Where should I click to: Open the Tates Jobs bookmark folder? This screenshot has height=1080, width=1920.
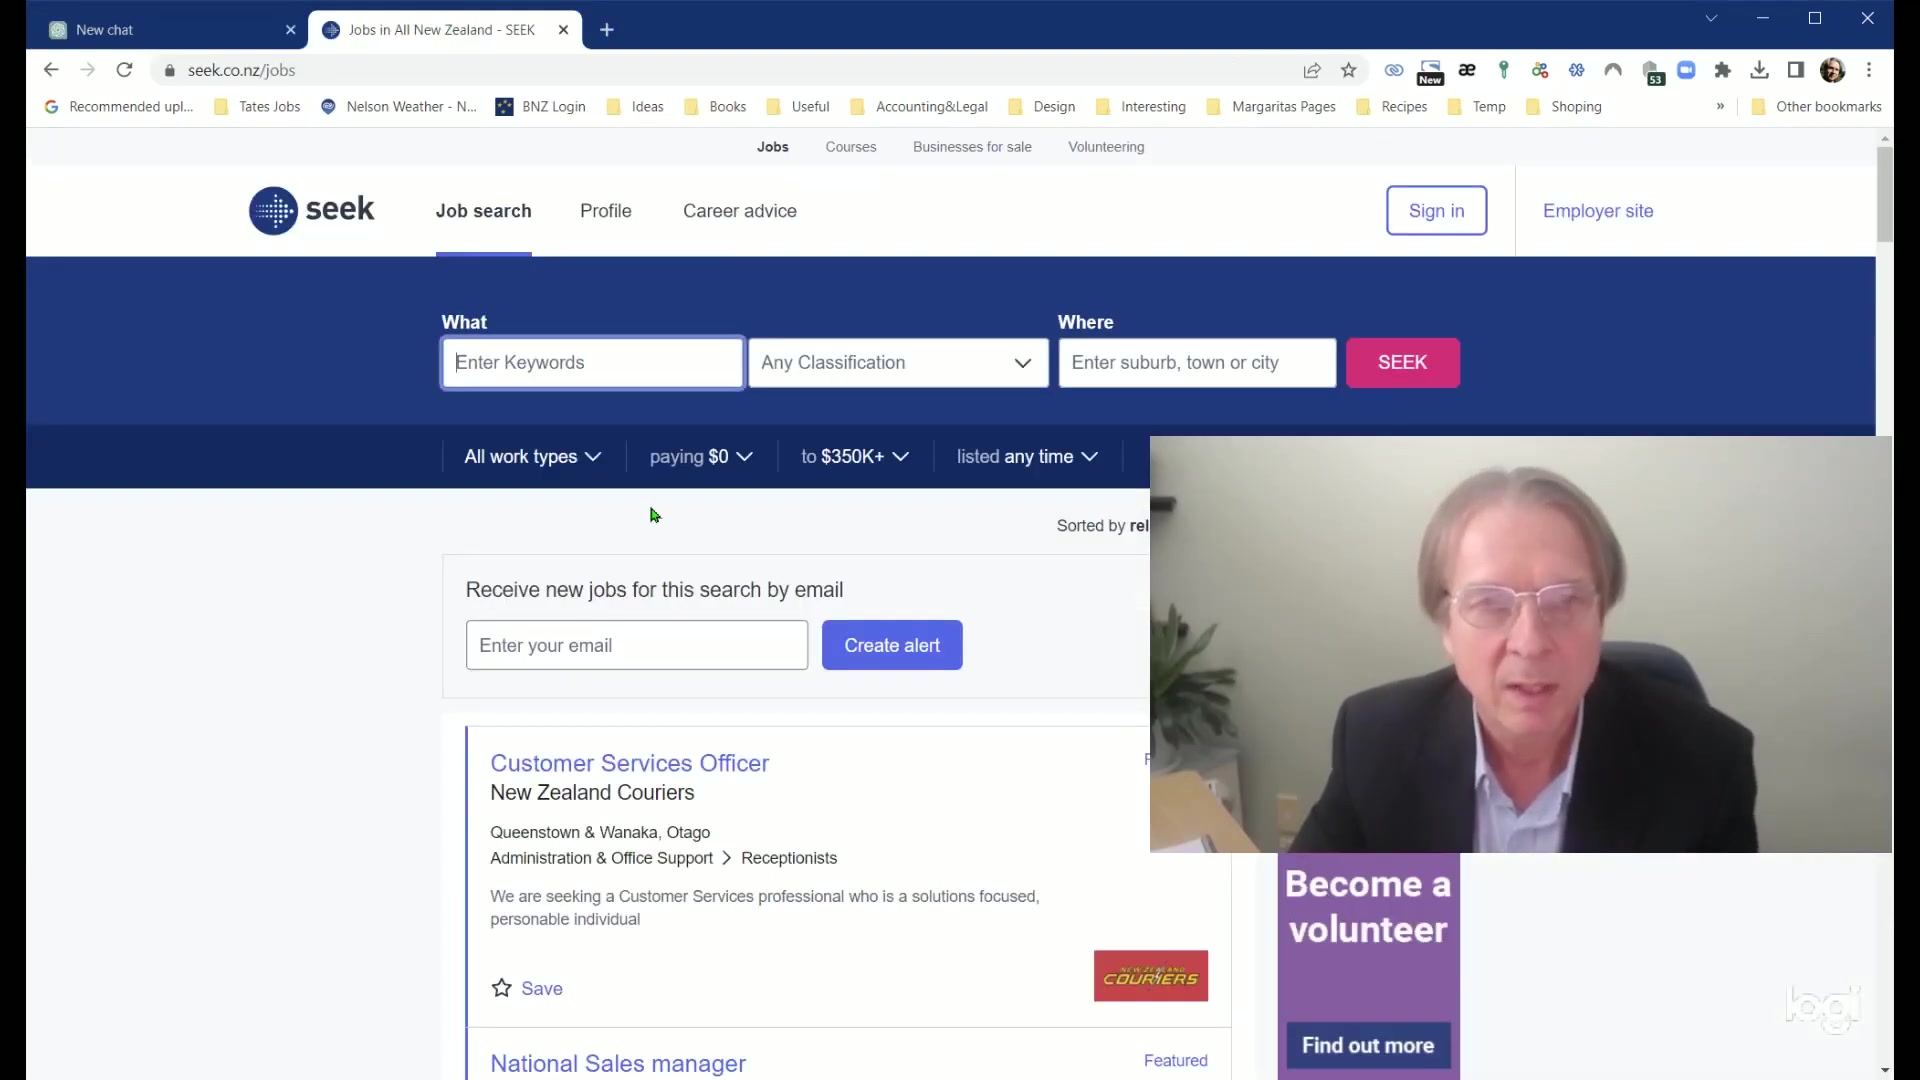258,106
